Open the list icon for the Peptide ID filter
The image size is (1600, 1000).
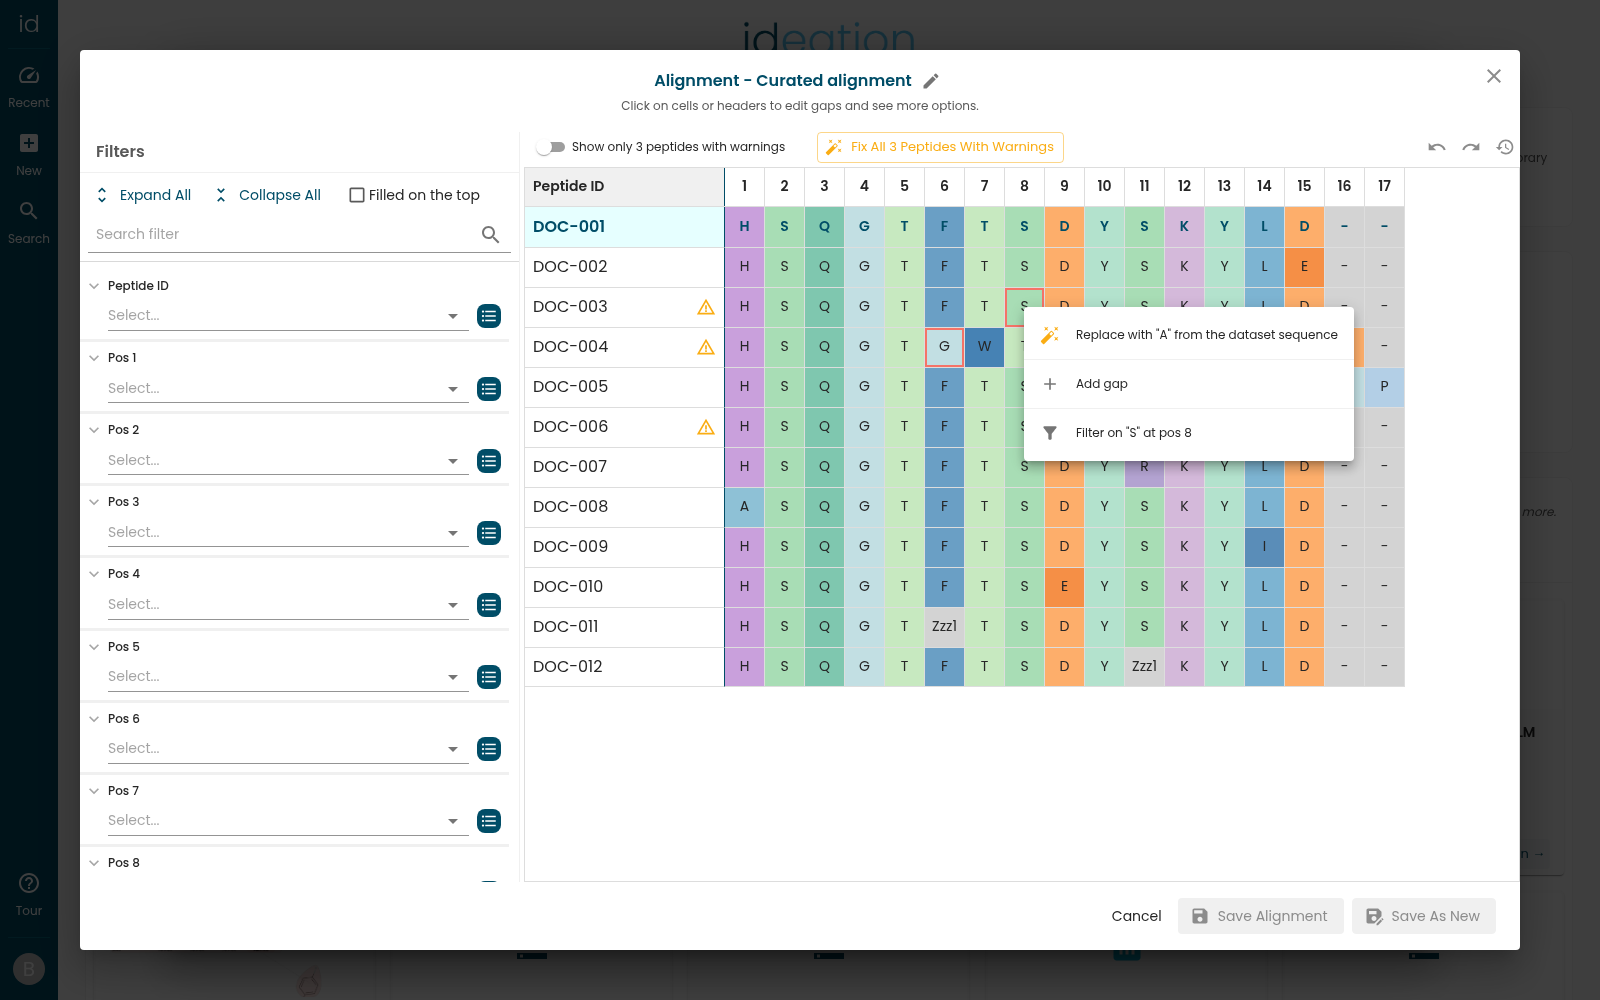point(489,316)
